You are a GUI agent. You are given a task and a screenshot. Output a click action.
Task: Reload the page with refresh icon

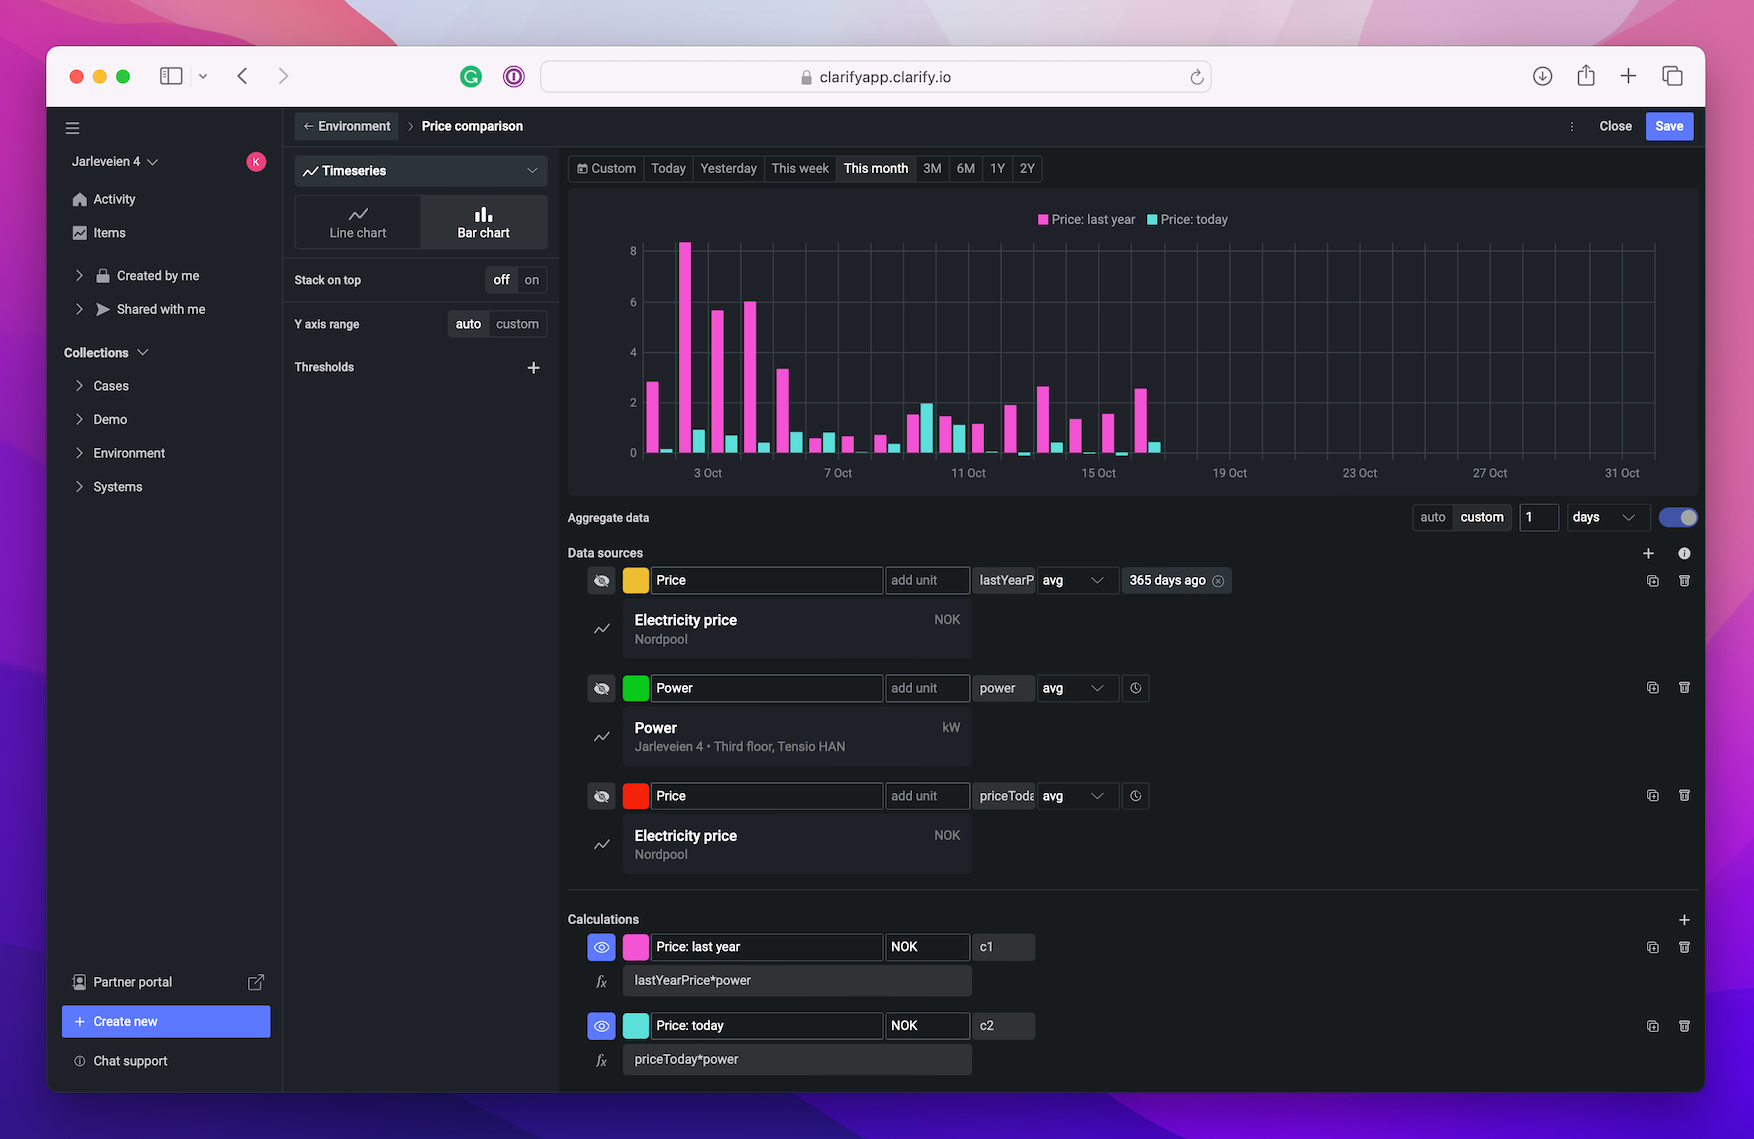click(x=1196, y=77)
